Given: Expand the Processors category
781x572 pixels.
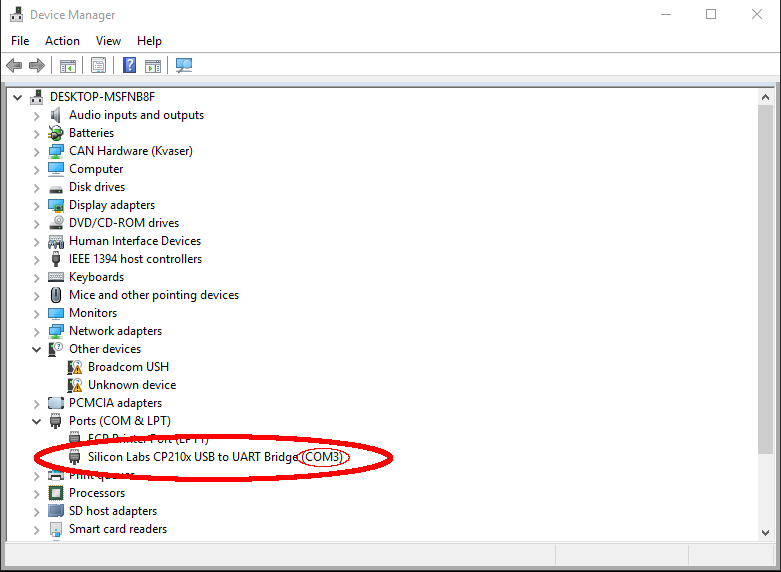Looking at the screenshot, I should 36,493.
